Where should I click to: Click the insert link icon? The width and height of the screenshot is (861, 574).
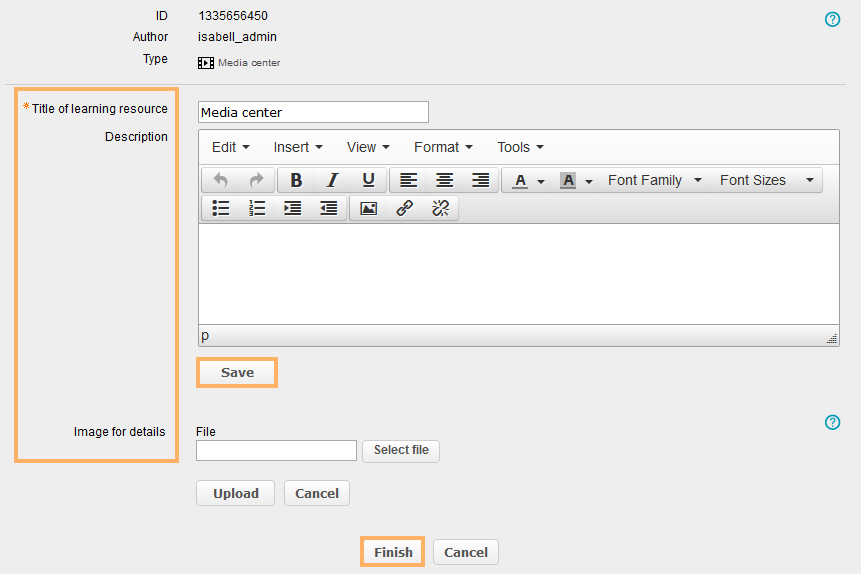point(404,208)
